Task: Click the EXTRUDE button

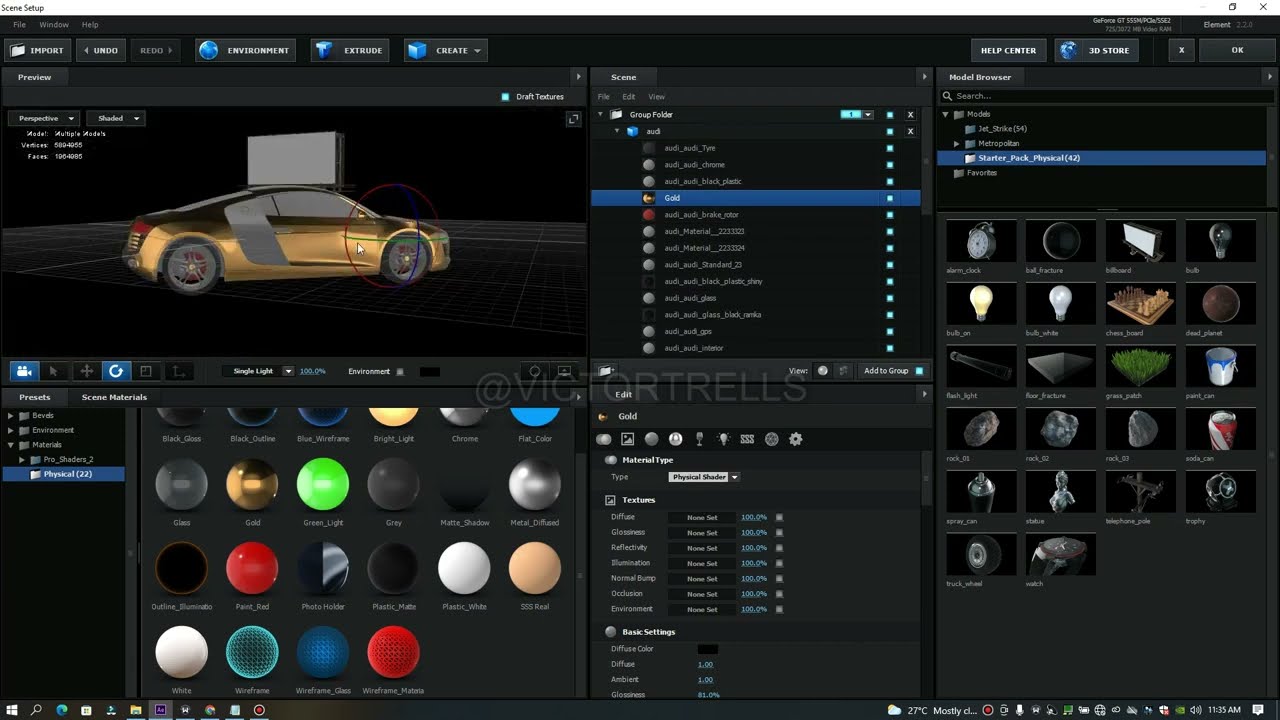Action: pos(350,50)
